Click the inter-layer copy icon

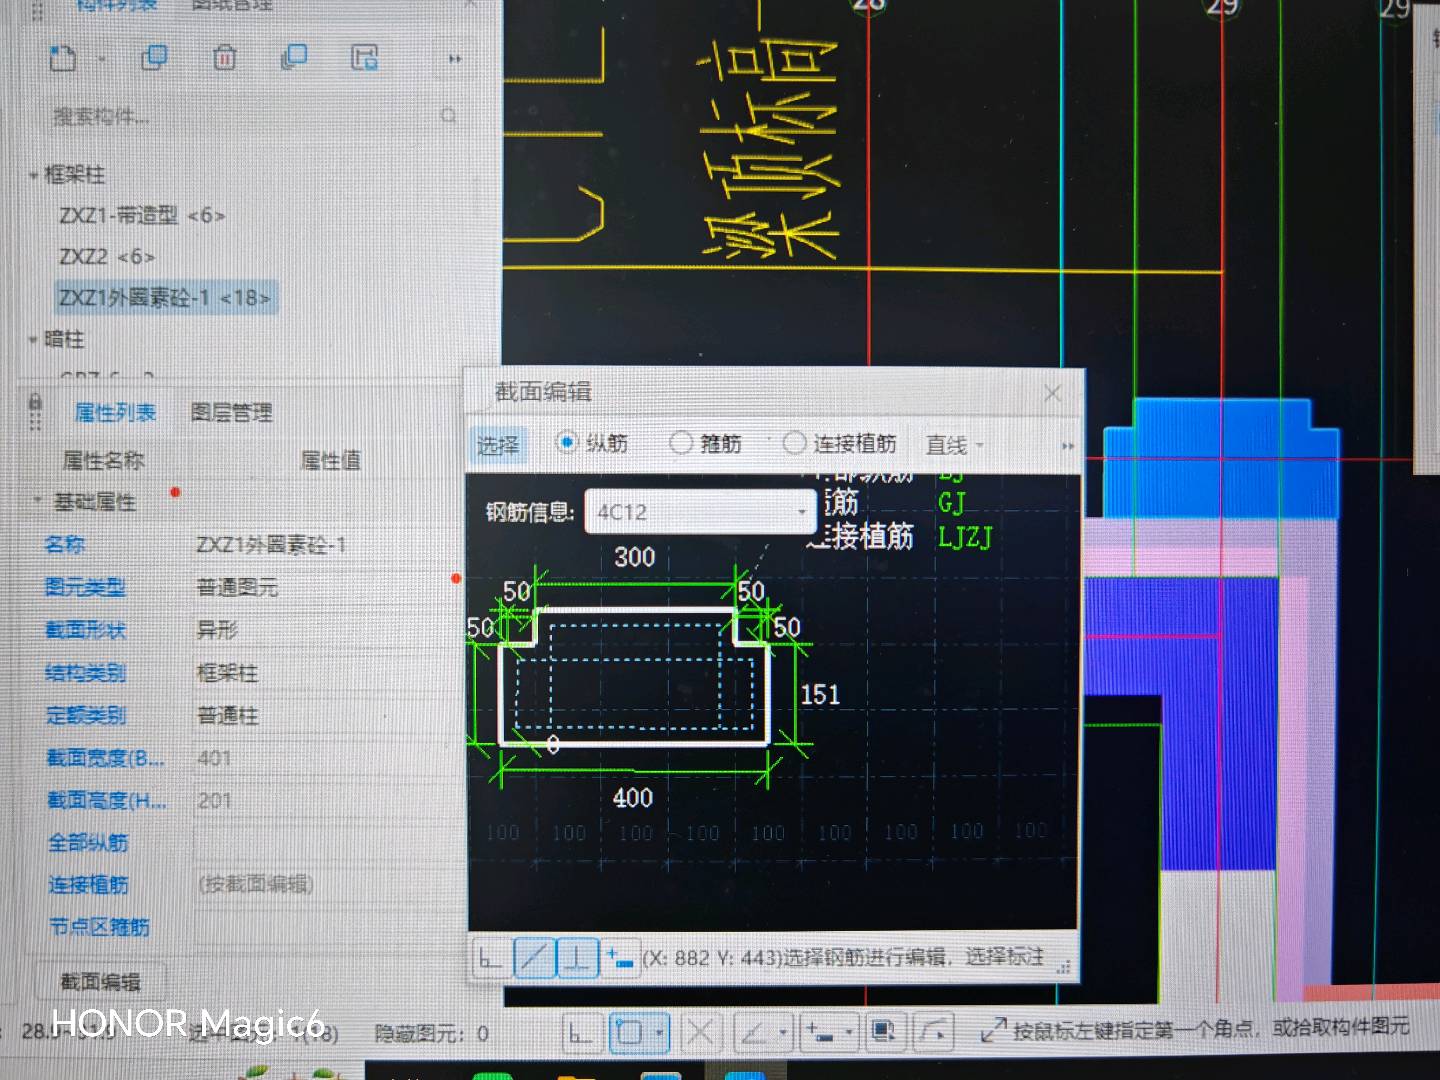coord(294,57)
